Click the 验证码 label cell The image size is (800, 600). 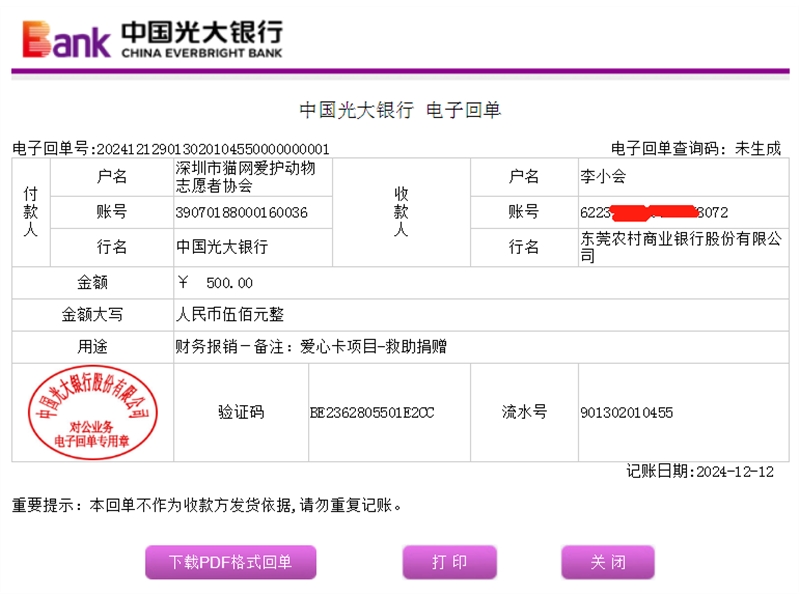click(x=241, y=412)
